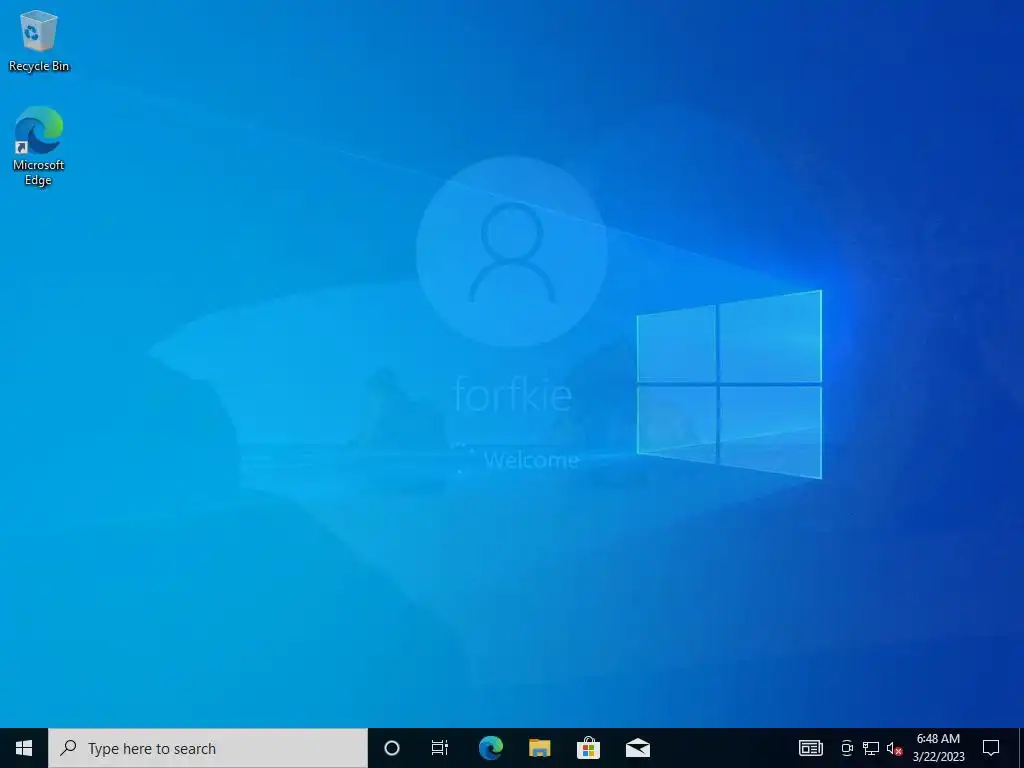Click the muted speaker volume icon

(x=894, y=749)
